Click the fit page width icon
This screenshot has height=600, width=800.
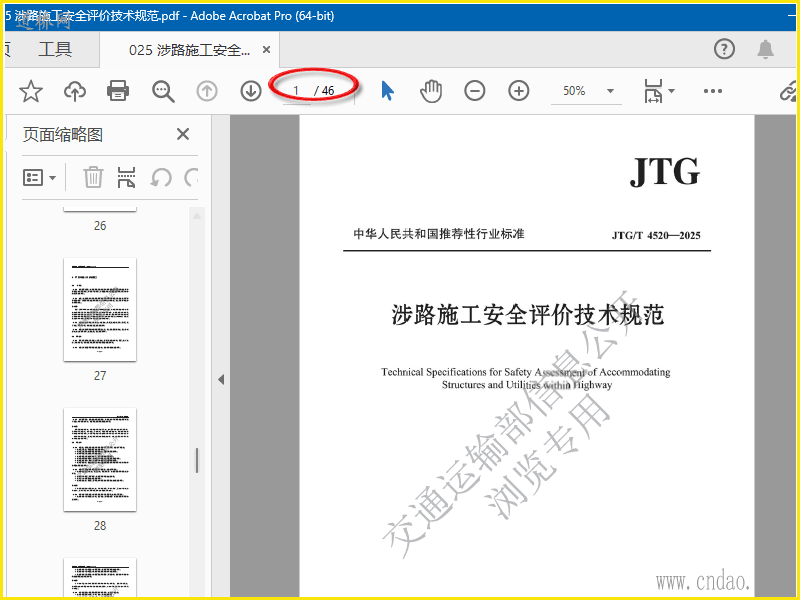click(653, 91)
